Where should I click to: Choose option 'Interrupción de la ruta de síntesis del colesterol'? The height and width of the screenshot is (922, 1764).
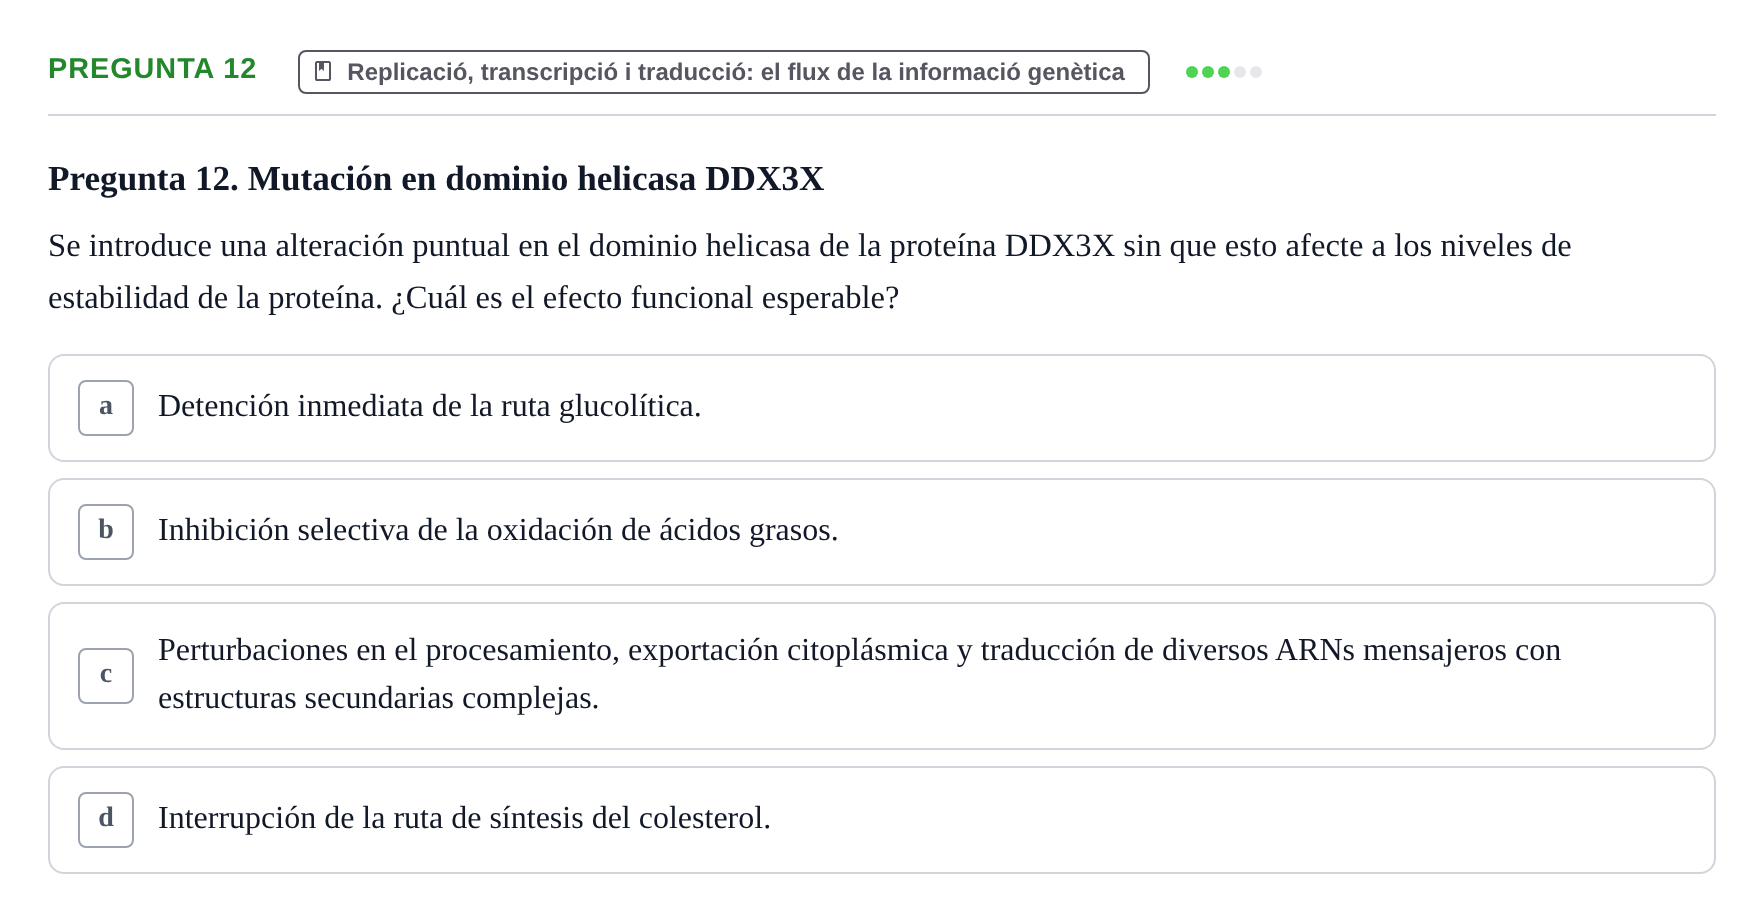coord(882,820)
